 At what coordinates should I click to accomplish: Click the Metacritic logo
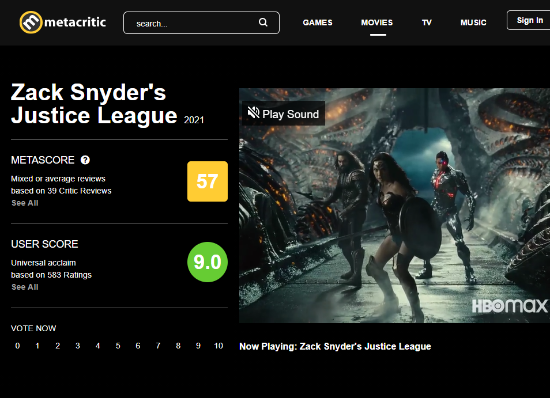[63, 22]
